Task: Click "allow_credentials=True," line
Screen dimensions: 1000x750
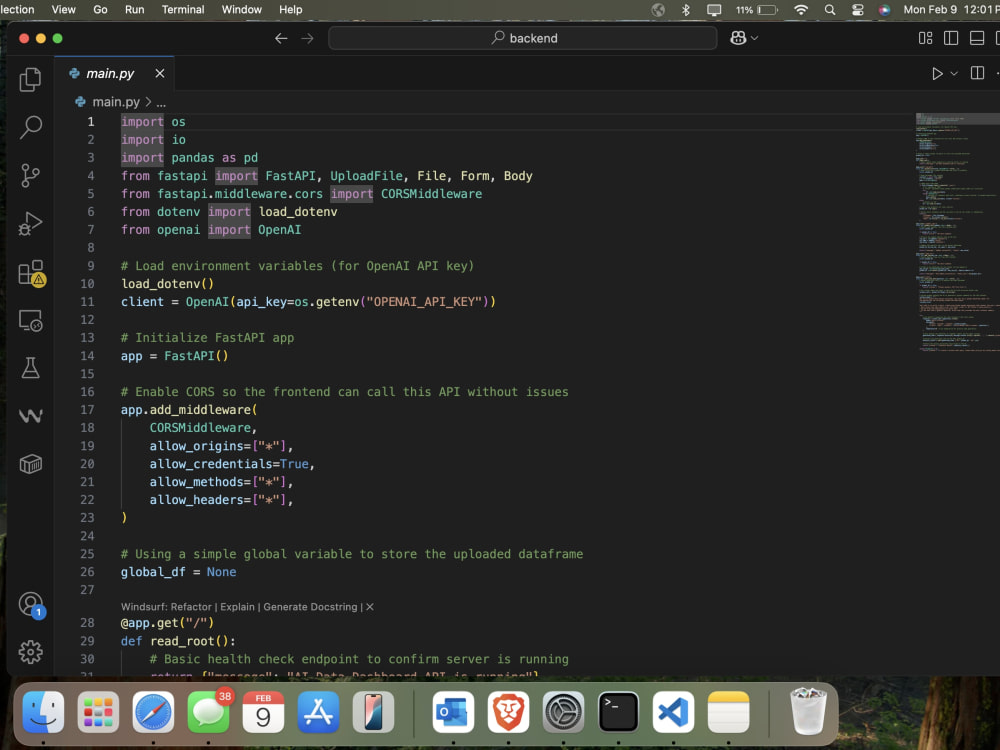Action: coord(232,464)
